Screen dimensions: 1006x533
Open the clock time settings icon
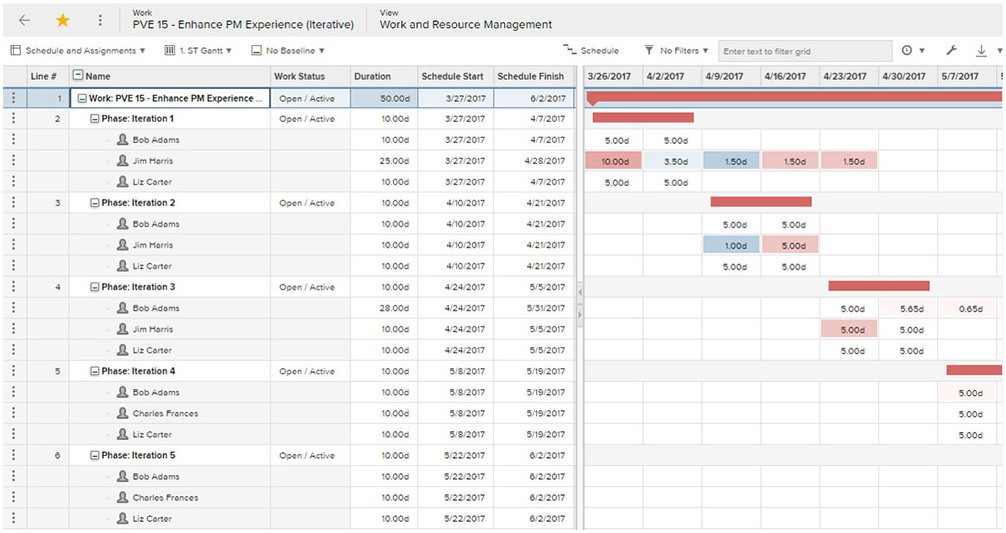pyautogui.click(x=907, y=50)
